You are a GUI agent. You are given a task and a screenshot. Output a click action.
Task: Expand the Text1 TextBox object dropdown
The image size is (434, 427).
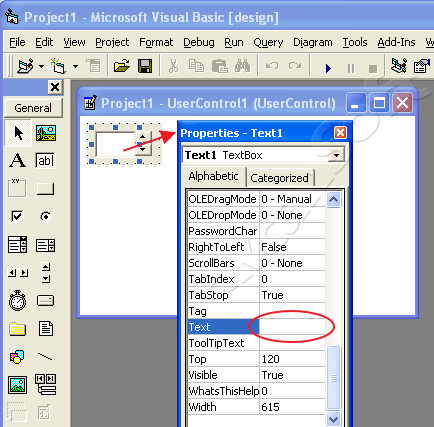pyautogui.click(x=336, y=155)
